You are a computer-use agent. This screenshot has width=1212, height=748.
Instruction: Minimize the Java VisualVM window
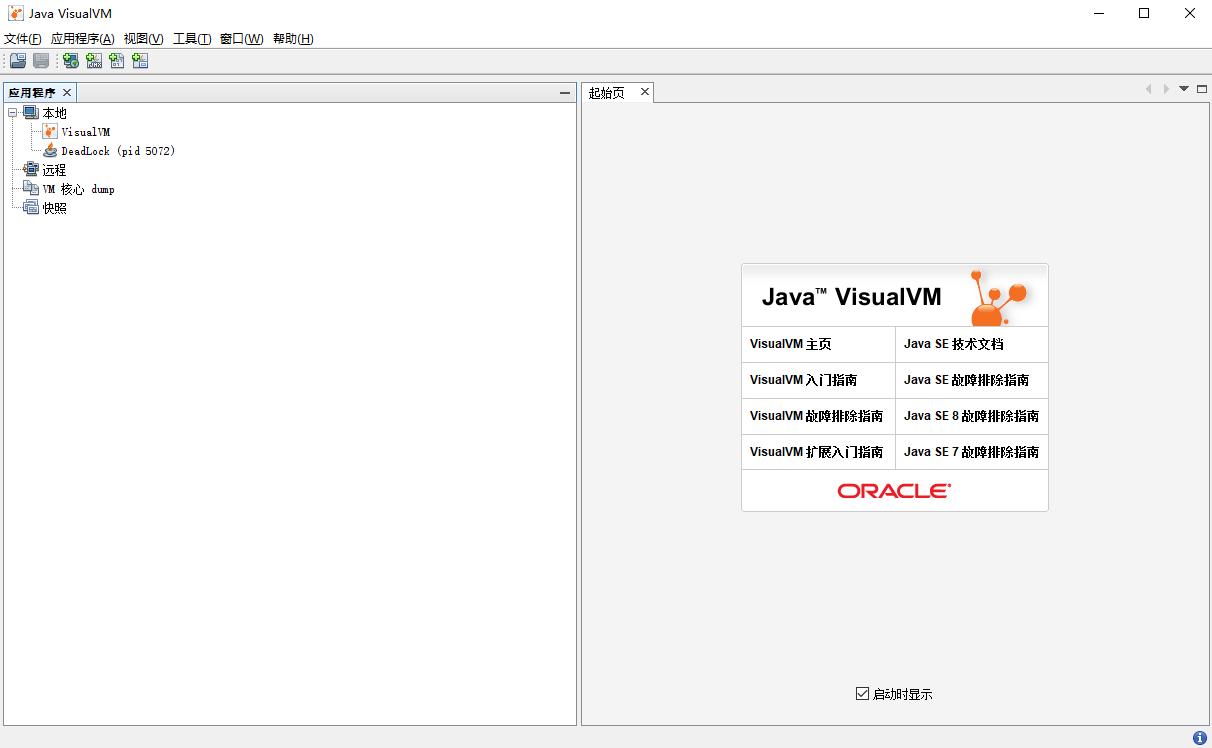1098,13
